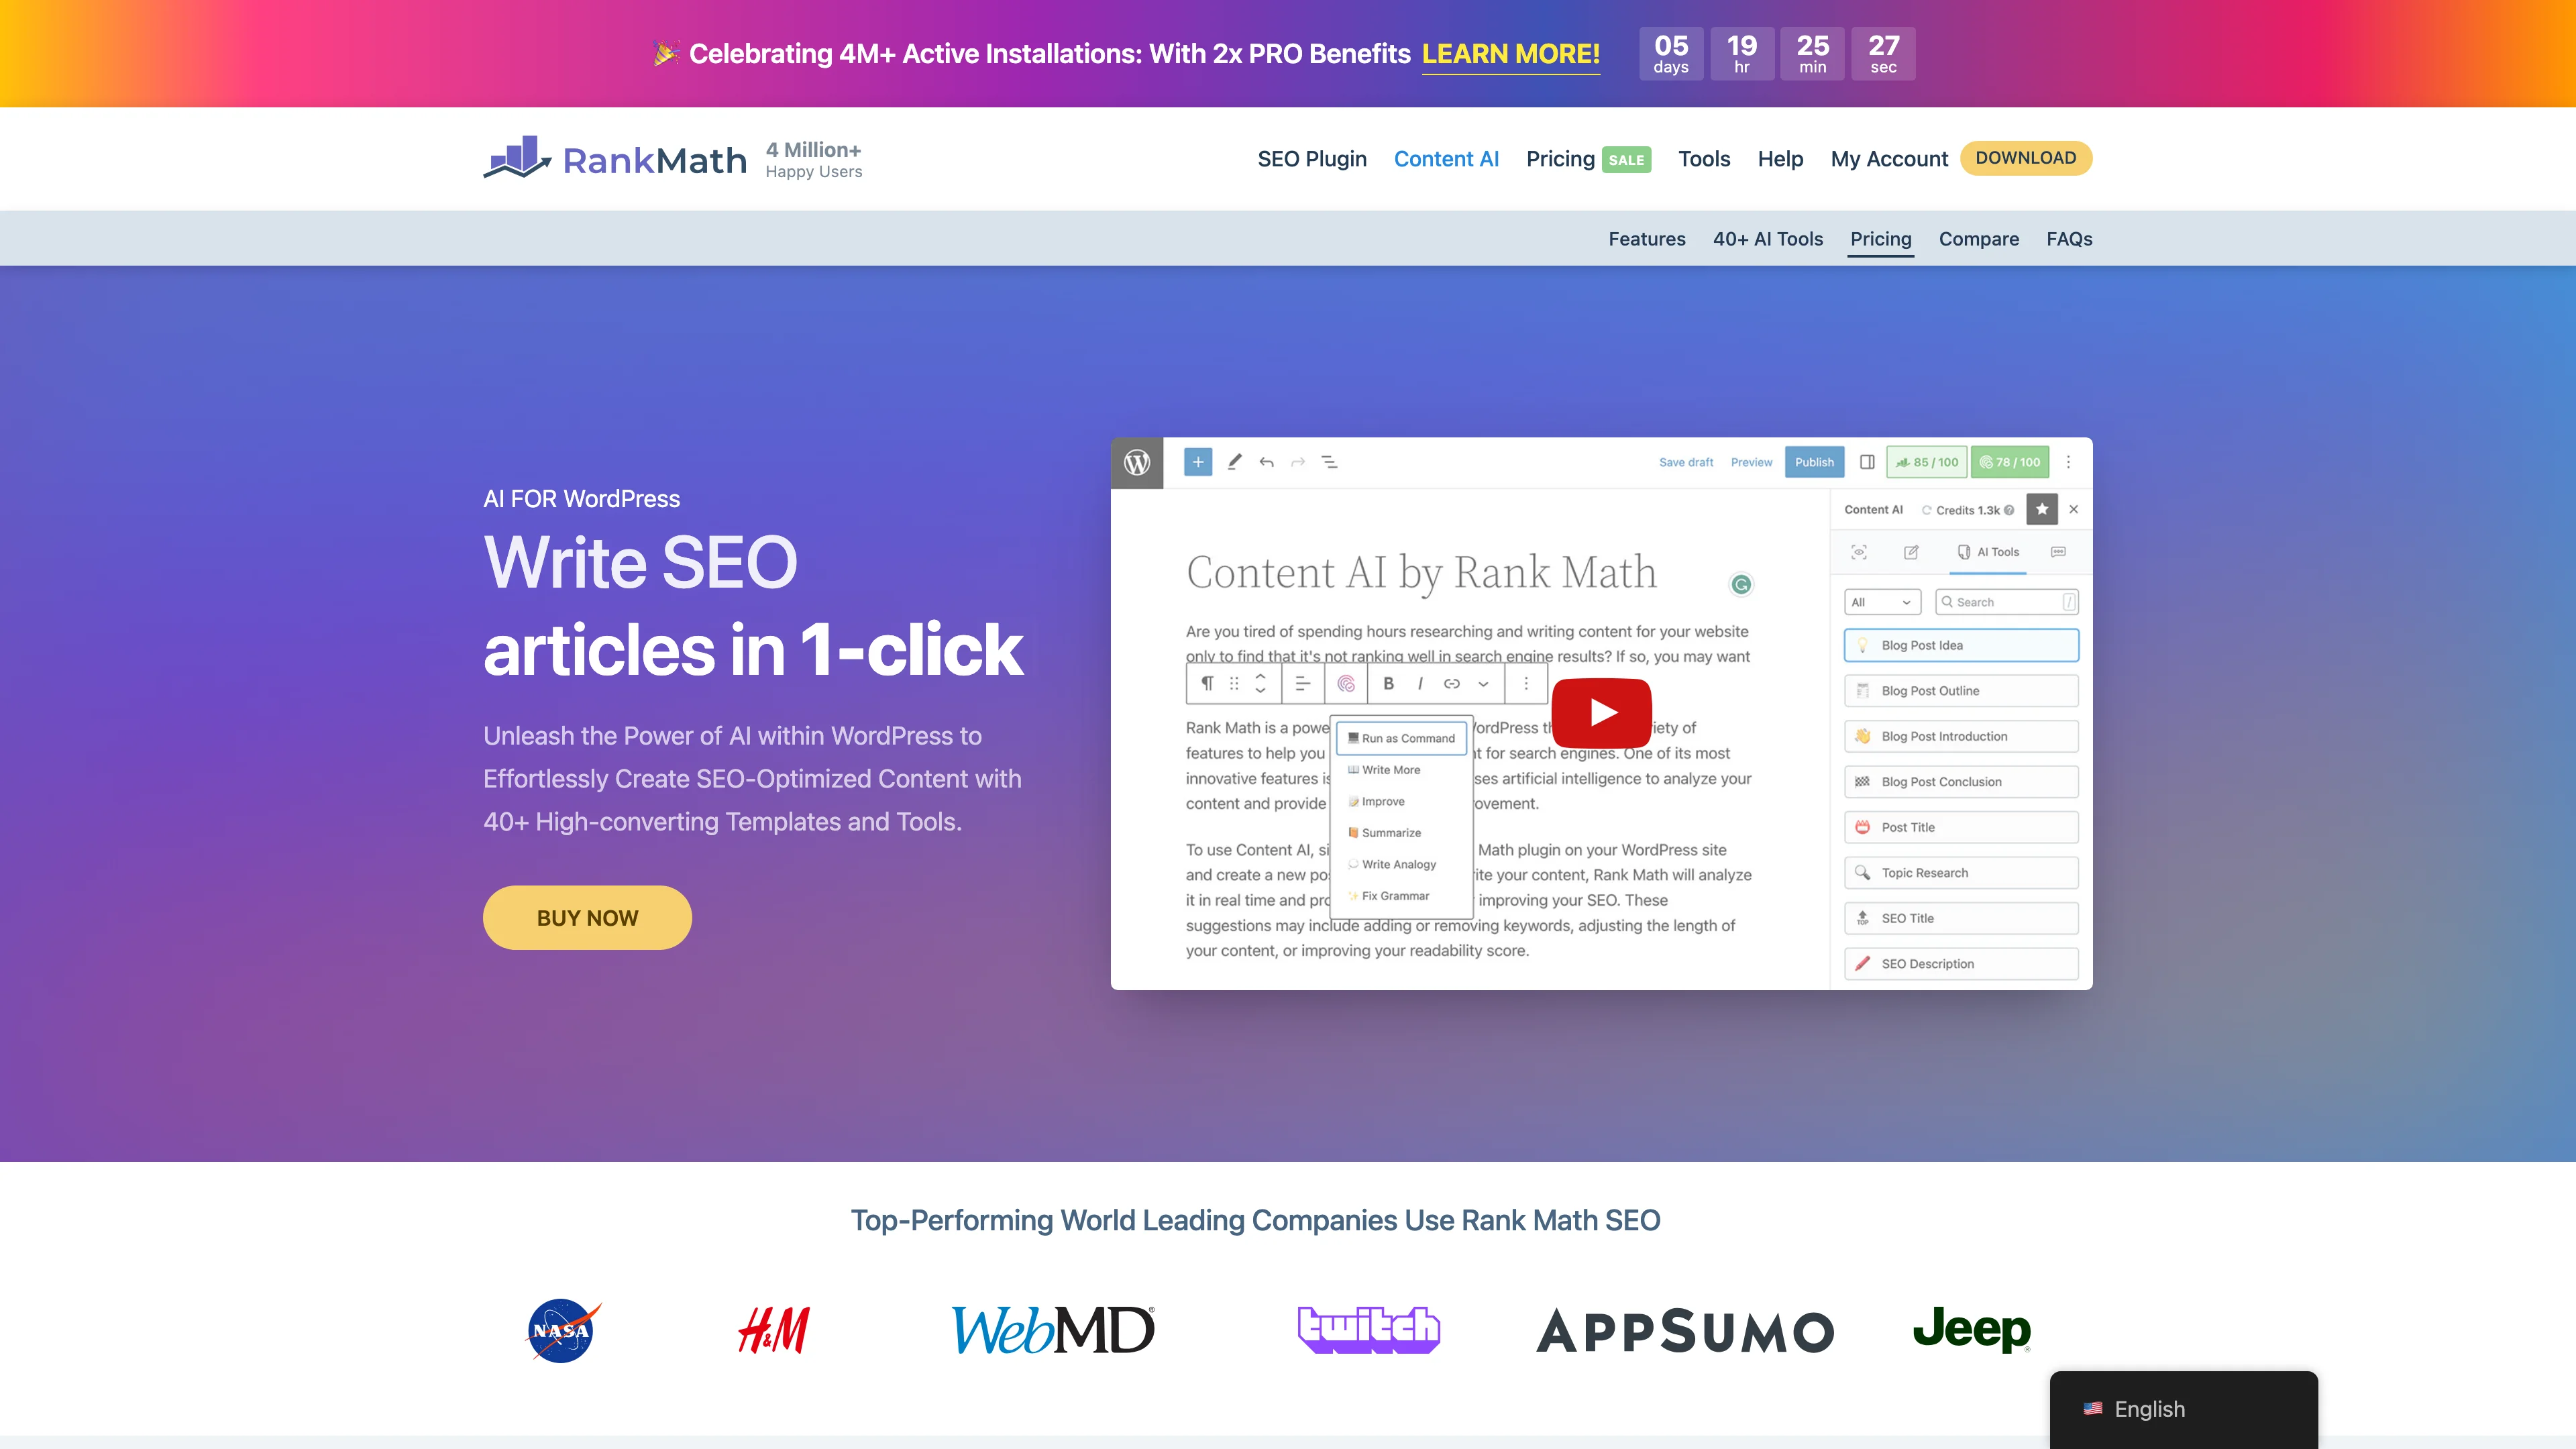Click the redo arrow in editor toolbar

1298,462
